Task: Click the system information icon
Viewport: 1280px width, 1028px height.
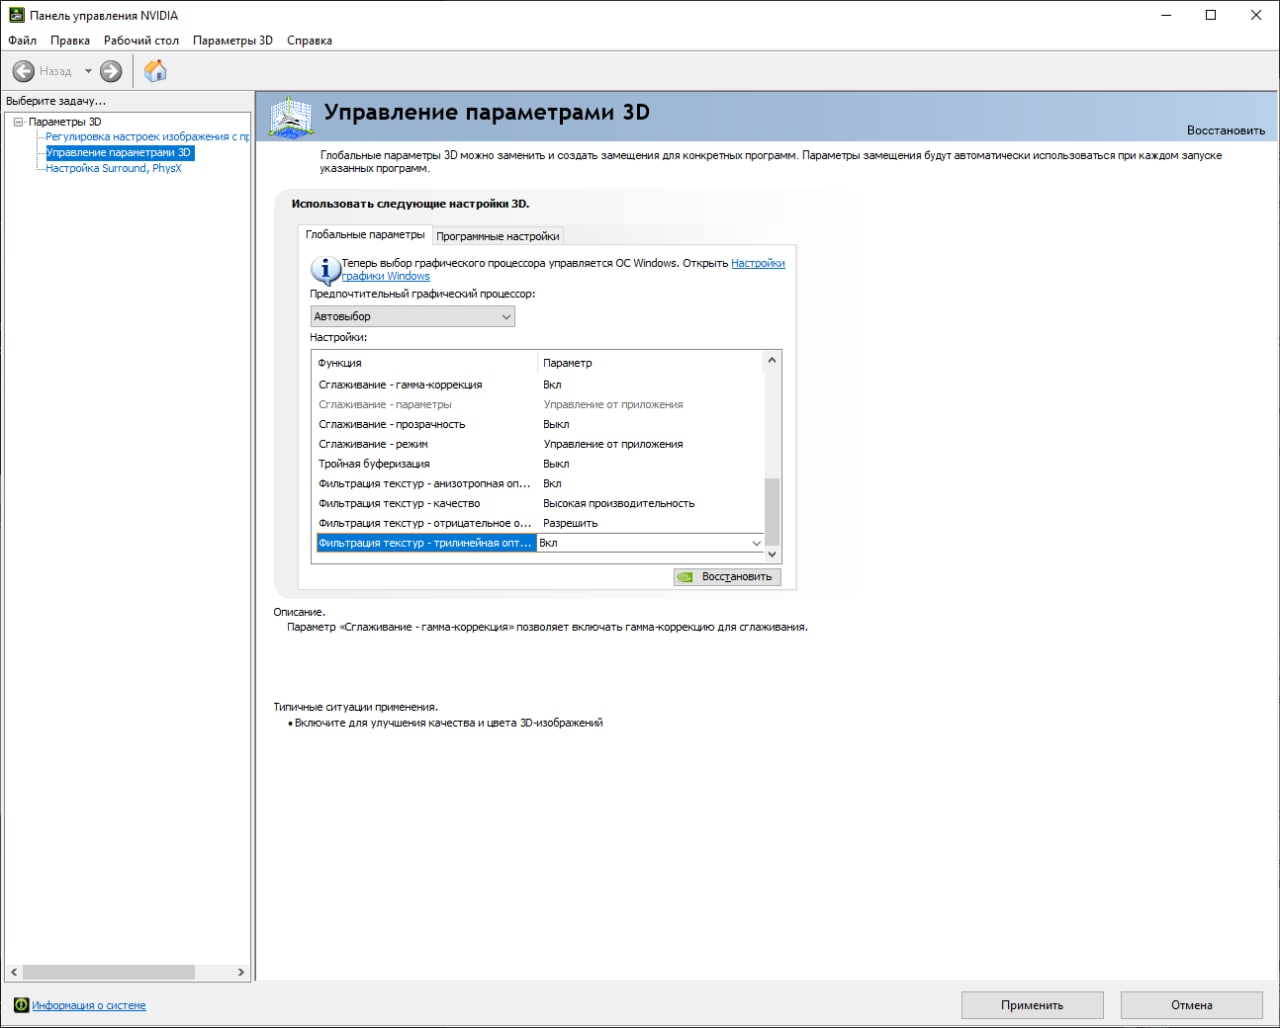Action: [21, 1005]
